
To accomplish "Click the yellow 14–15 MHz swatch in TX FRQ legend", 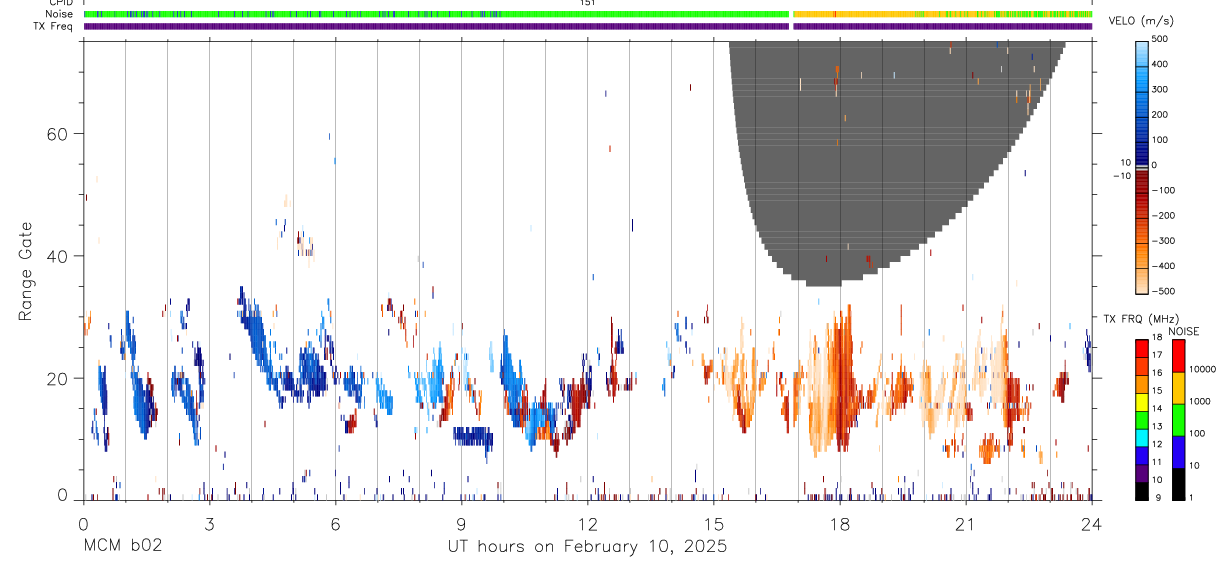I will pyautogui.click(x=1141, y=402).
